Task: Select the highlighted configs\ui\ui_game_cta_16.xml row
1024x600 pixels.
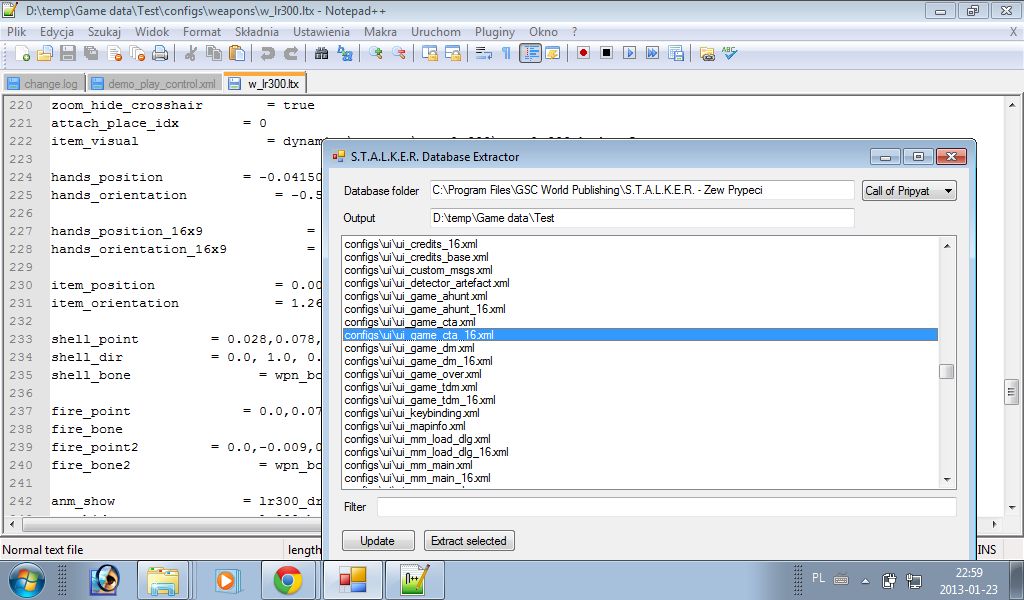Action: (641, 335)
